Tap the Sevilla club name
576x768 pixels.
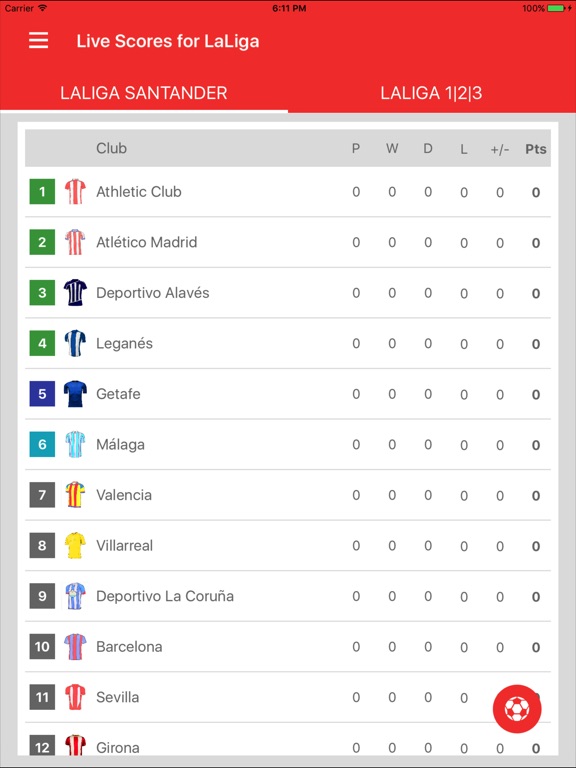pyautogui.click(x=118, y=697)
